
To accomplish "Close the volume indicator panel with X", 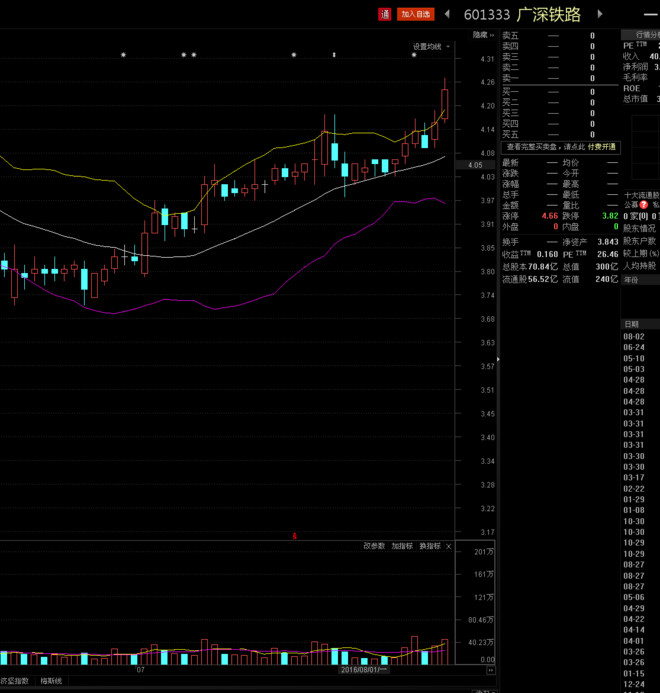I will tap(448, 547).
